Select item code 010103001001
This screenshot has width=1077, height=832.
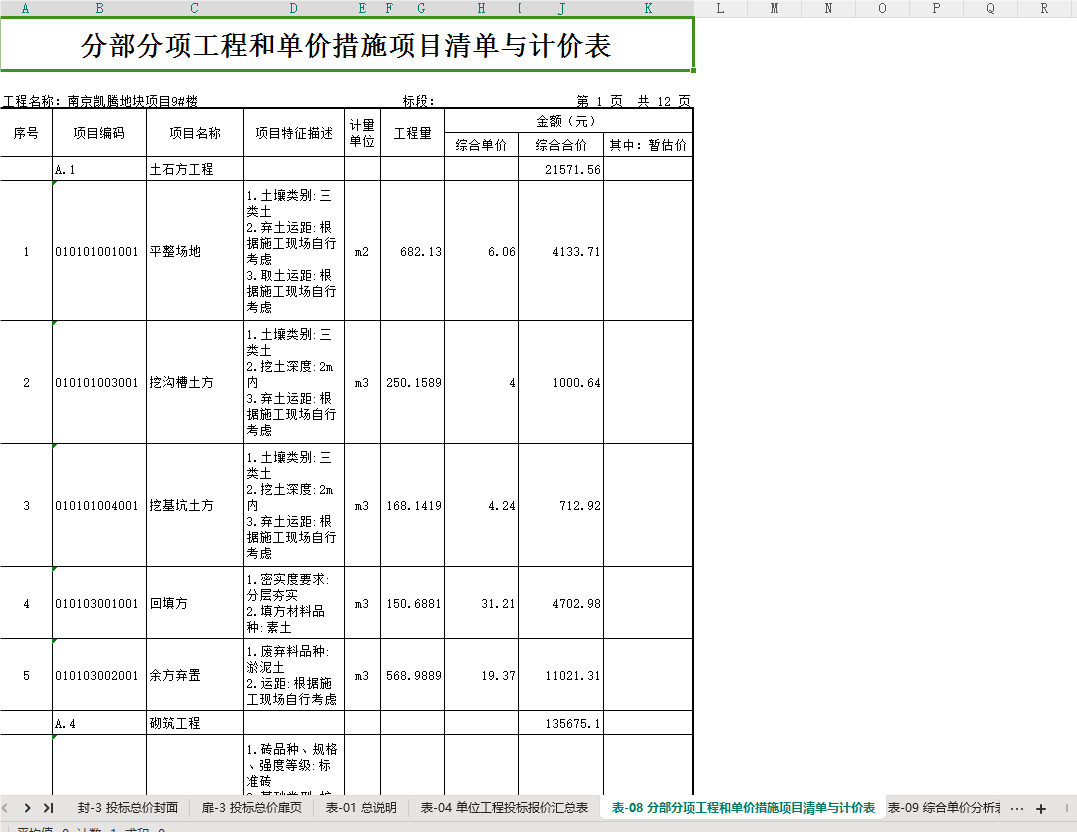coord(100,603)
